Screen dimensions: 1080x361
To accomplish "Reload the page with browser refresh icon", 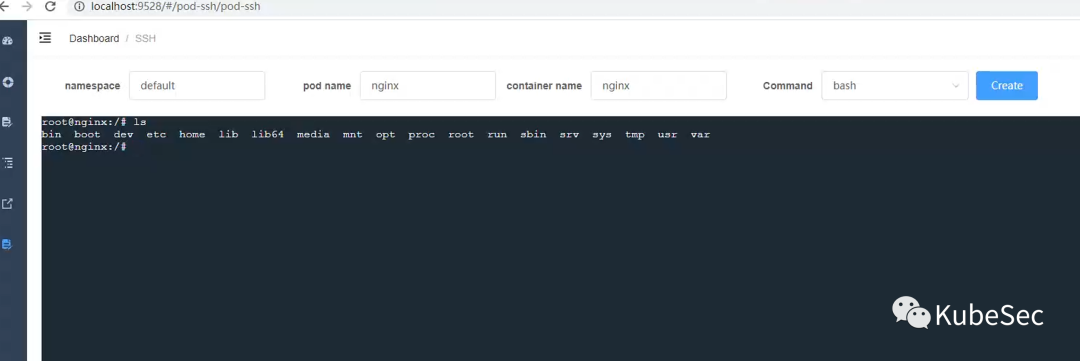I will click(x=50, y=7).
